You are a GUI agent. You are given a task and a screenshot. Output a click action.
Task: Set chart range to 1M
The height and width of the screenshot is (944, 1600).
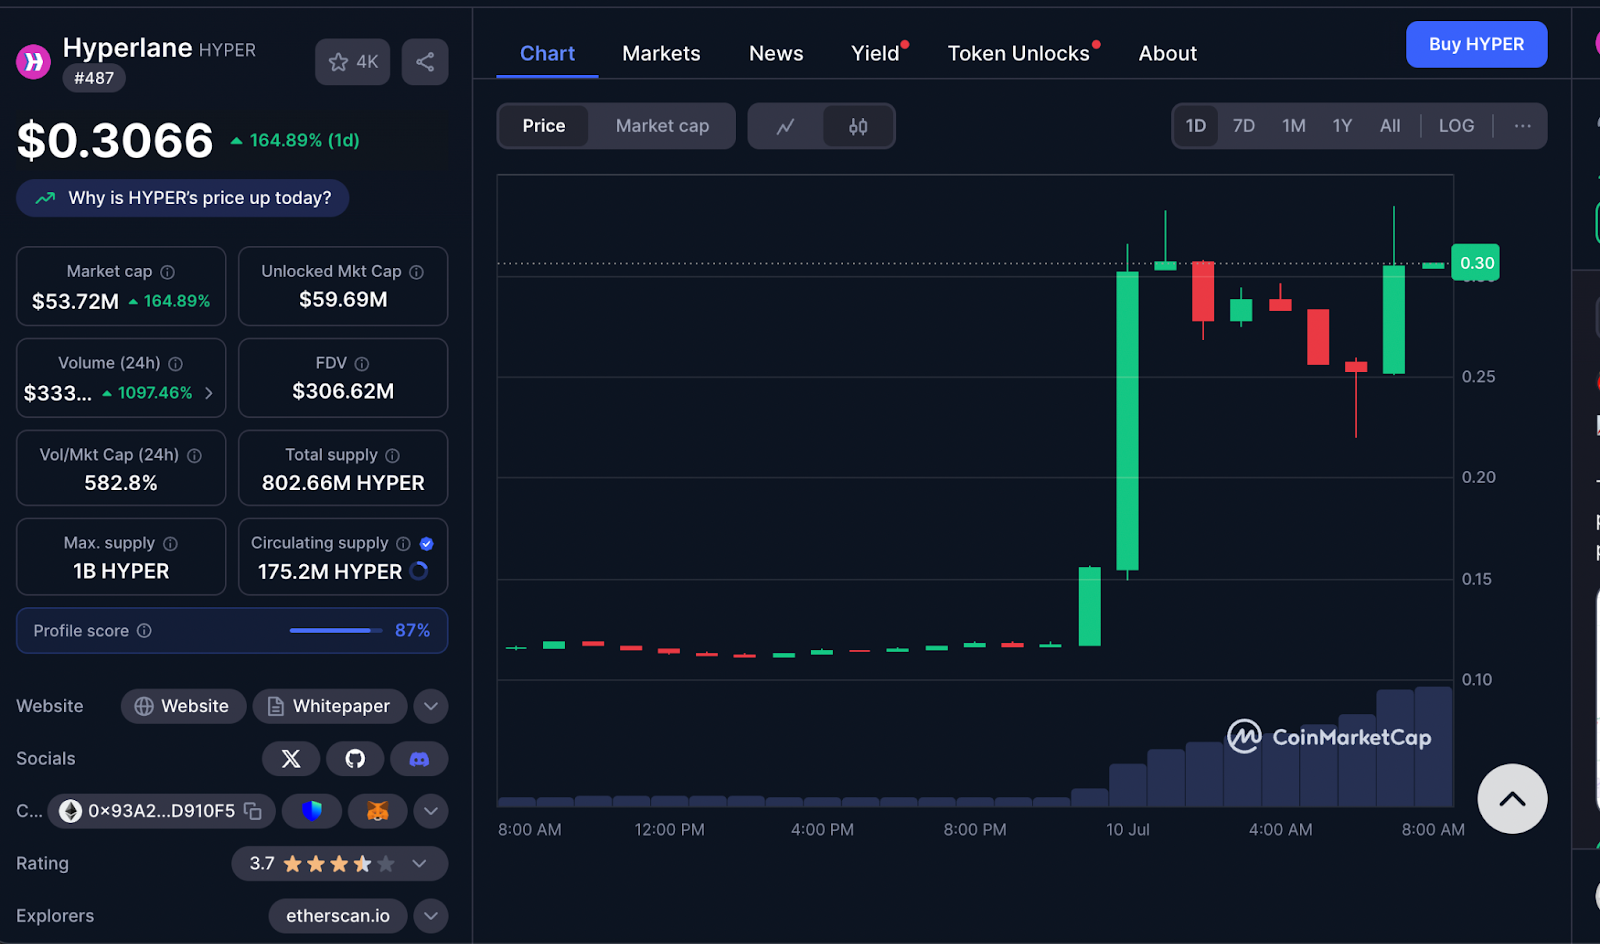click(1294, 126)
